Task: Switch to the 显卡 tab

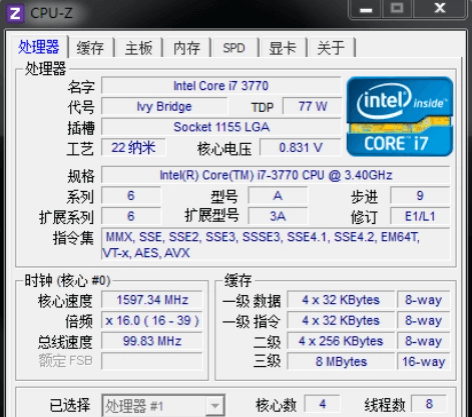Action: pyautogui.click(x=283, y=48)
